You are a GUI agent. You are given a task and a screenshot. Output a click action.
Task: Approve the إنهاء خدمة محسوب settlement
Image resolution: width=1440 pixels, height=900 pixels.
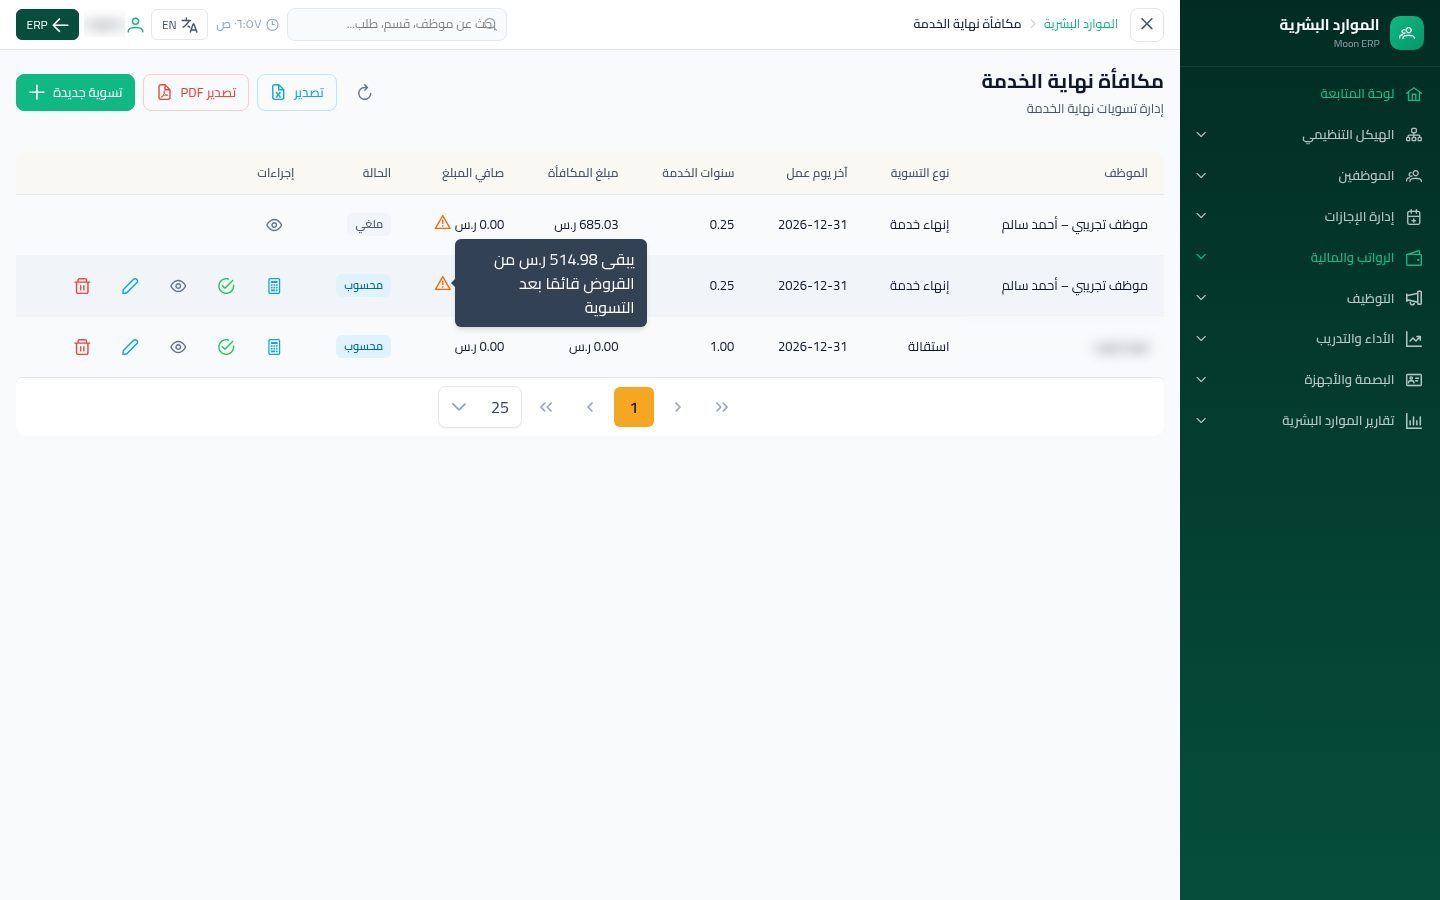(x=226, y=286)
